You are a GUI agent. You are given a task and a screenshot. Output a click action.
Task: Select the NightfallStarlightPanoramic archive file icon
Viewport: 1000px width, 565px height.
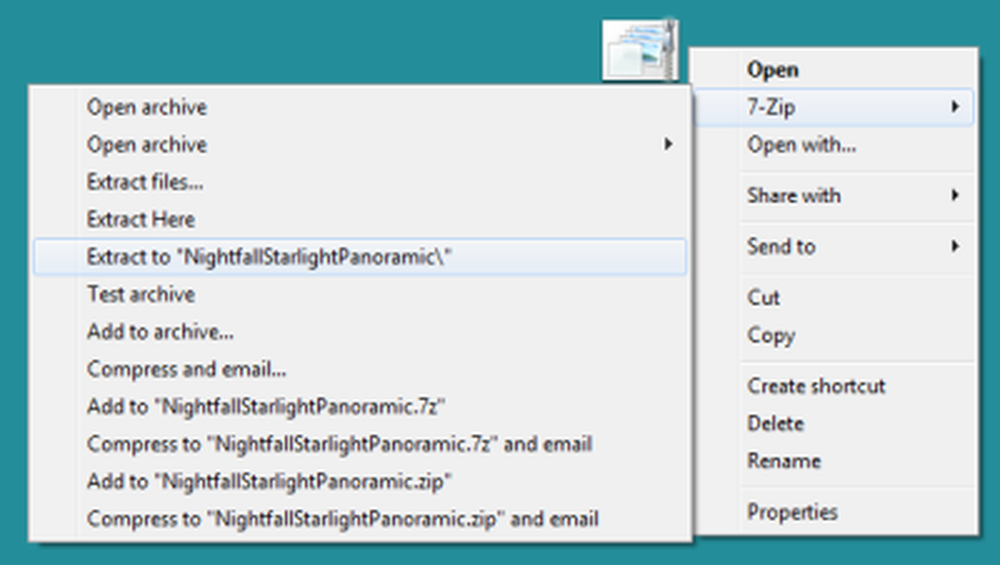(640, 50)
